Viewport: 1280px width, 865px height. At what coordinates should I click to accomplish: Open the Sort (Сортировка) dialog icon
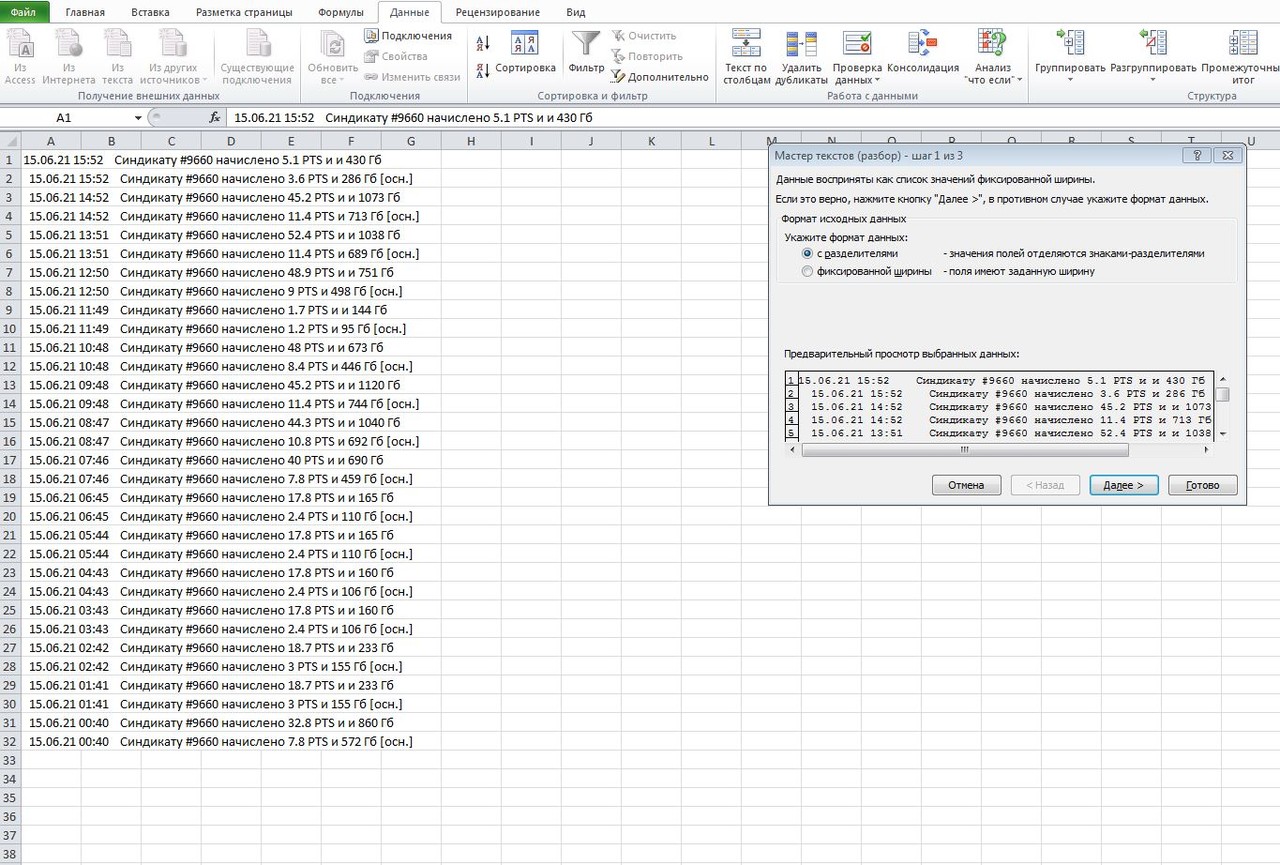(525, 43)
